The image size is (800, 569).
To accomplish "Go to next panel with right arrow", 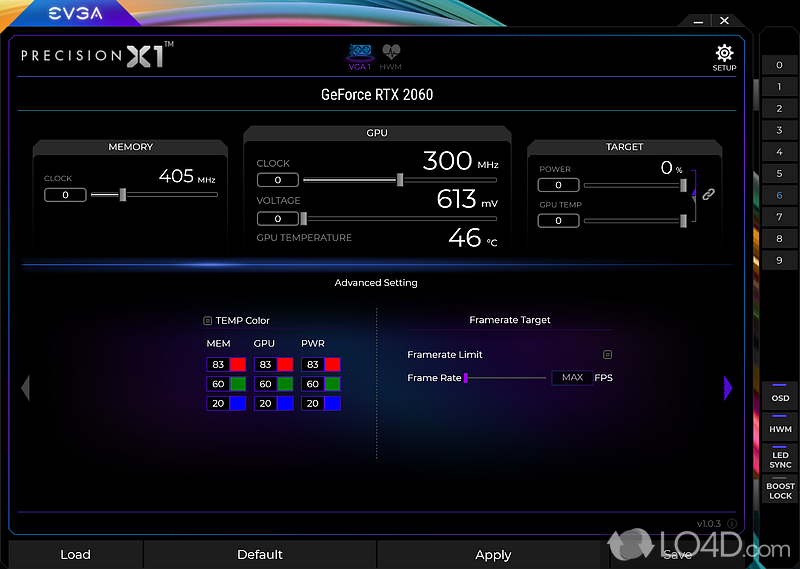I will pyautogui.click(x=728, y=388).
